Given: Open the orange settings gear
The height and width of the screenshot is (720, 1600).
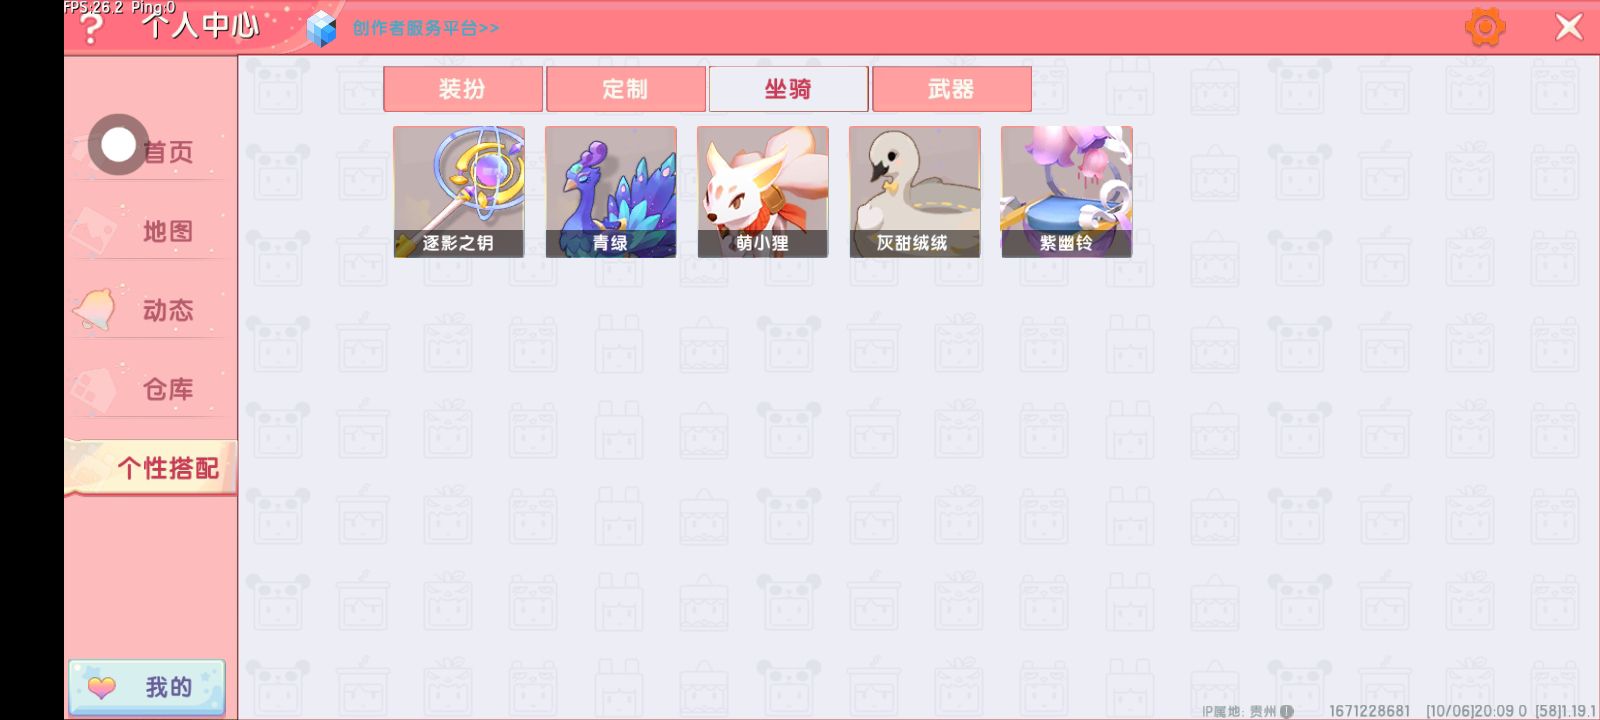Looking at the screenshot, I should (x=1485, y=27).
